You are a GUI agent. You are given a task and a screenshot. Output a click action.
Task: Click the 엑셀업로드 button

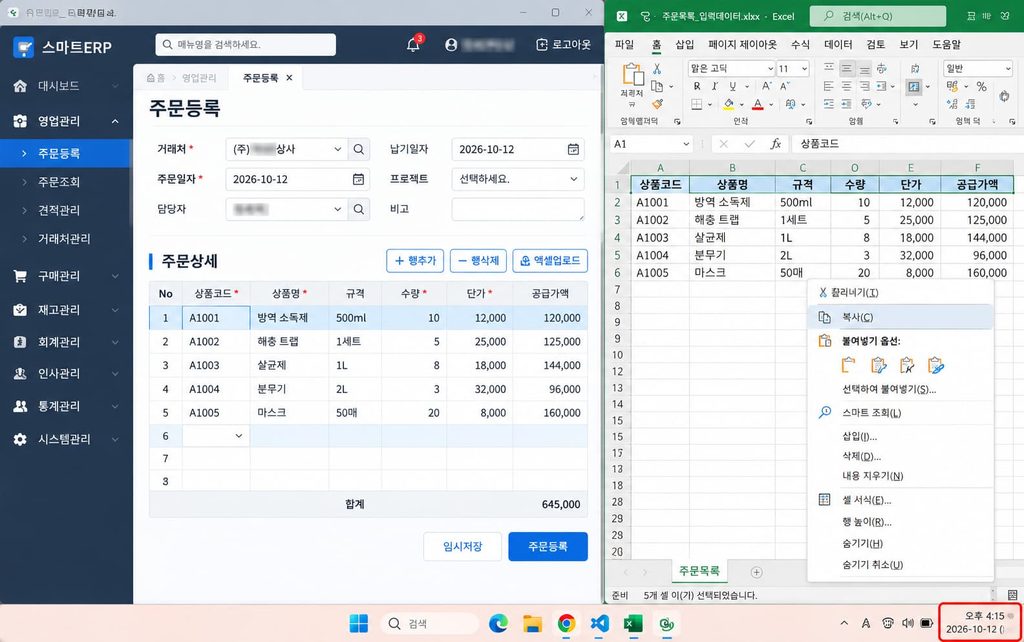tap(550, 261)
